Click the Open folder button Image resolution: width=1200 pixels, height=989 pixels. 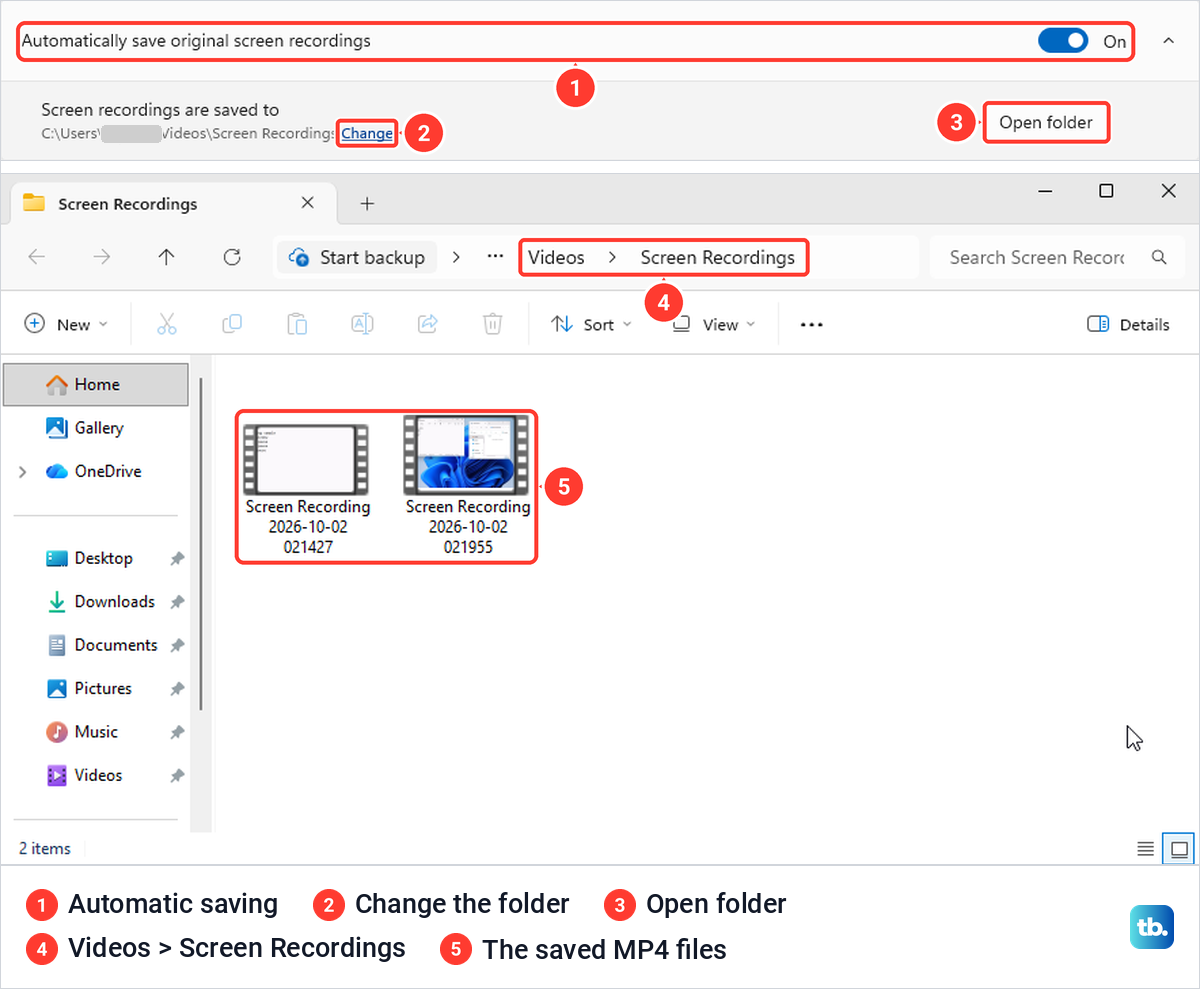coord(1046,123)
